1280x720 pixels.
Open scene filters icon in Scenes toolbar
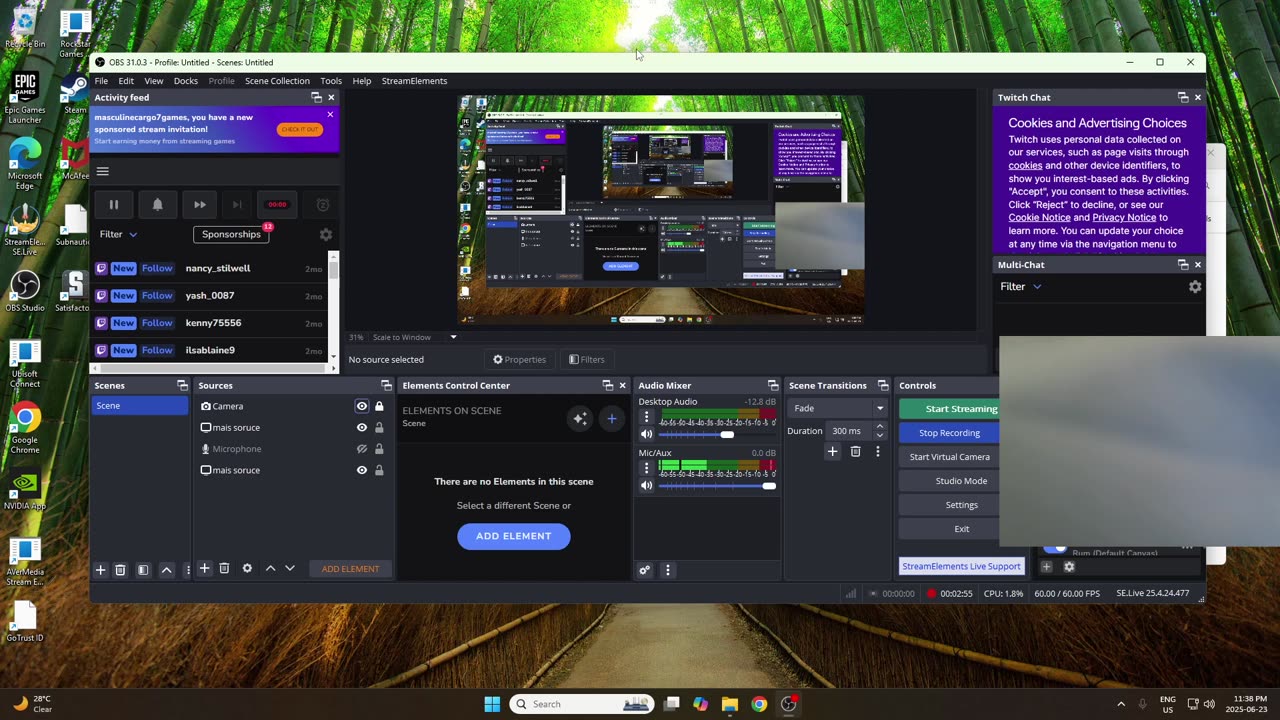(x=143, y=569)
